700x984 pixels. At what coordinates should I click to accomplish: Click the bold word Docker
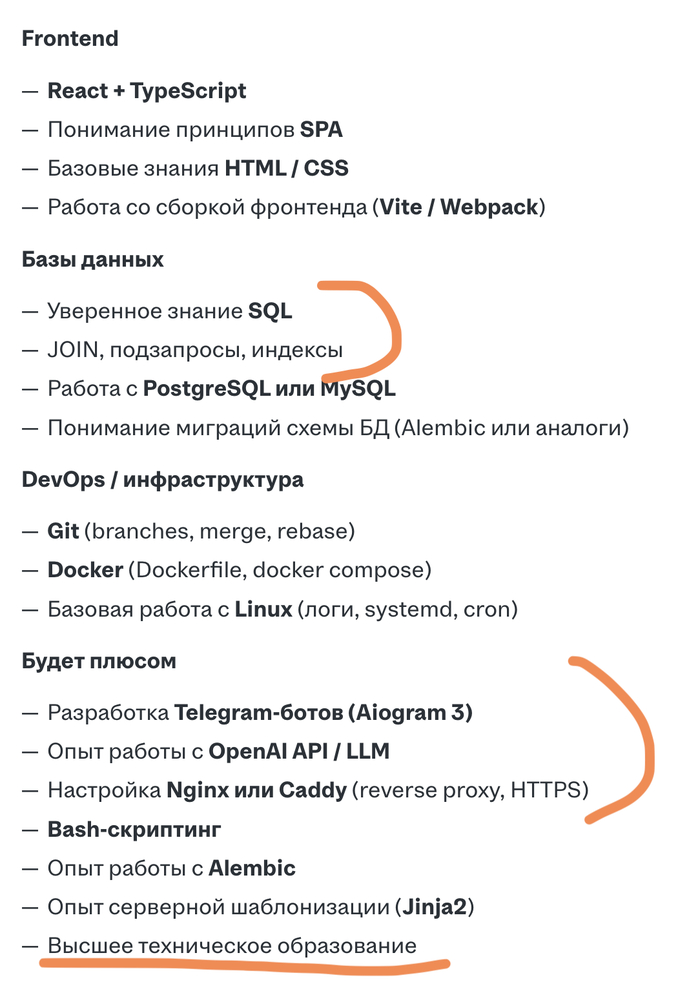click(x=85, y=570)
